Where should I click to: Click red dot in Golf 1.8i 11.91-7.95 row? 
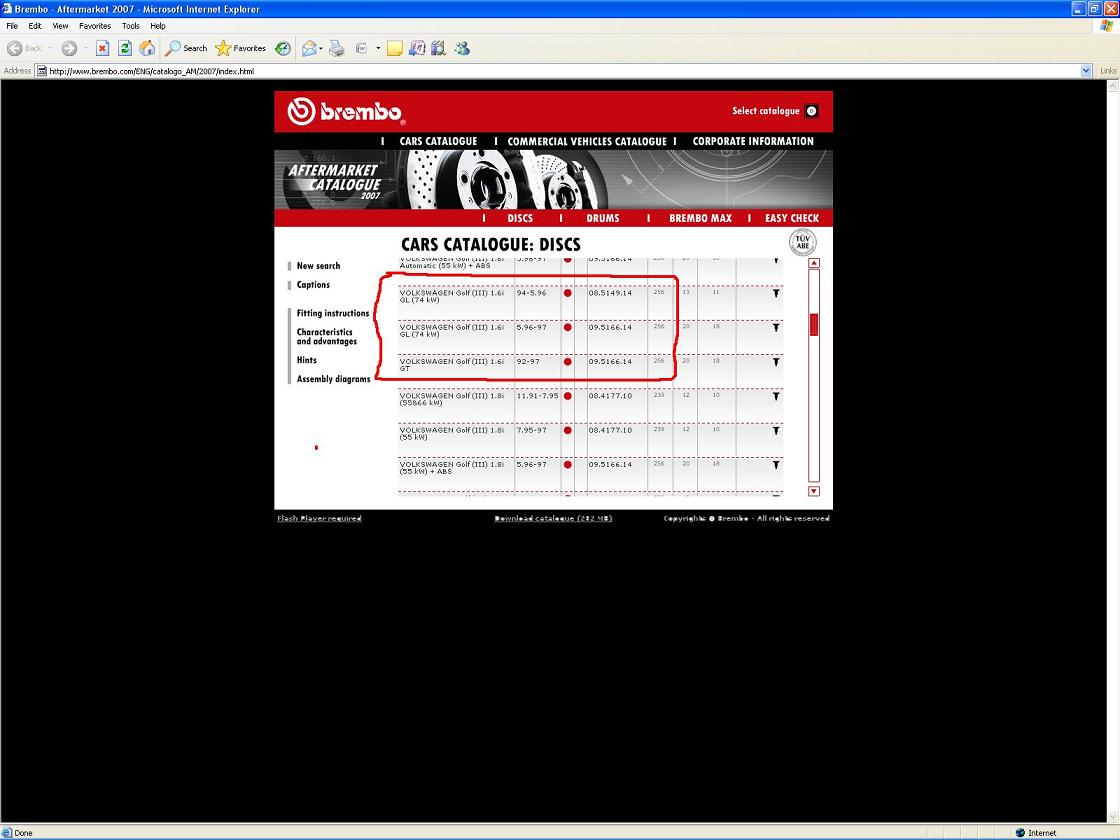pos(568,396)
